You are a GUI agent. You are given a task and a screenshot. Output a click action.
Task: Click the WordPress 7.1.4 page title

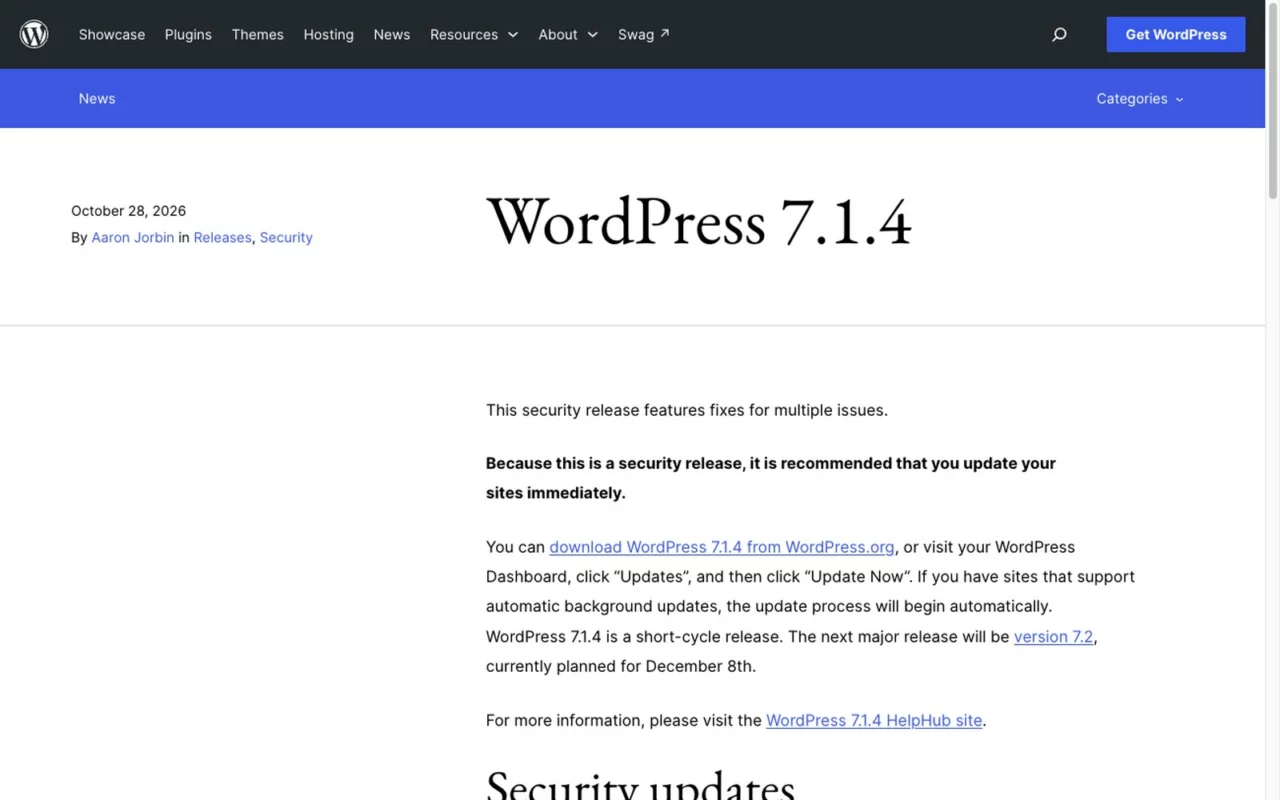699,222
